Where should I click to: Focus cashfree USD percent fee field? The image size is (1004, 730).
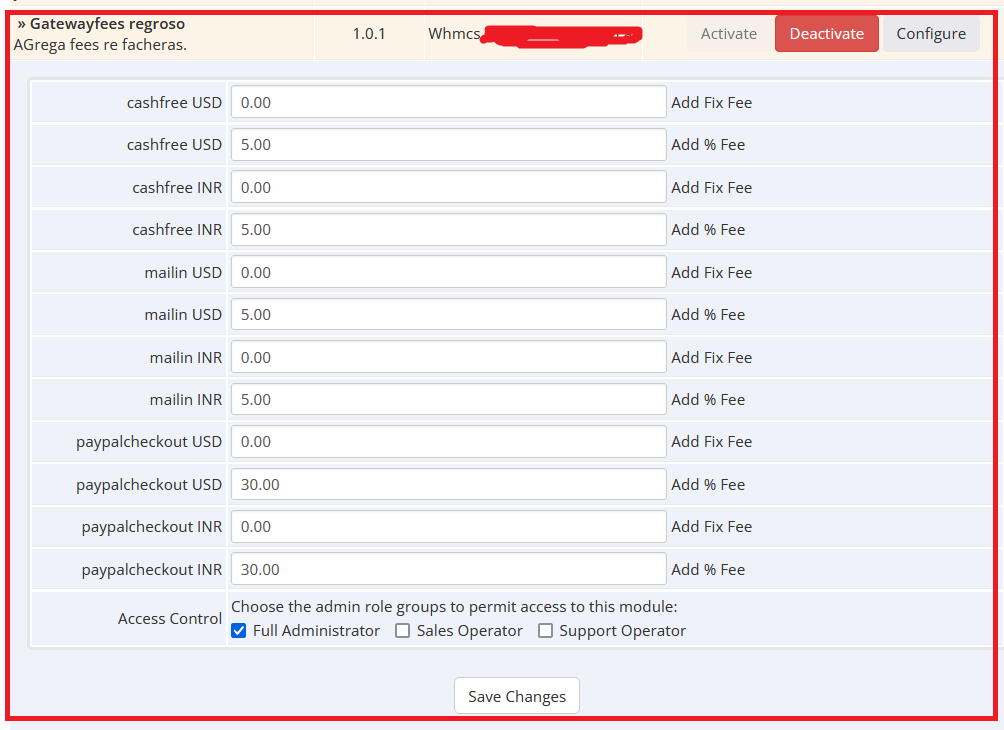click(x=448, y=145)
